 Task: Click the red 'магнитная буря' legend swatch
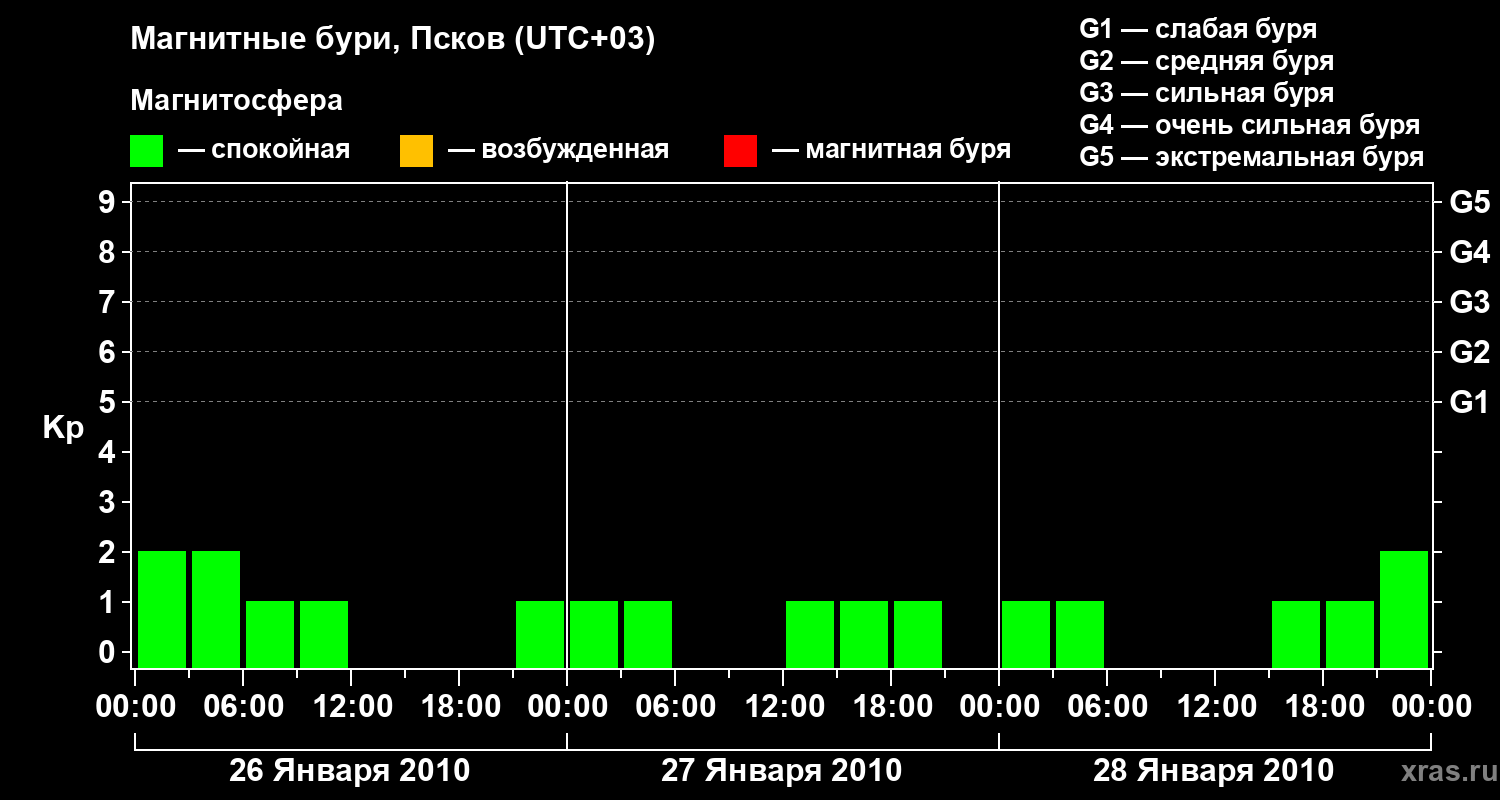(740, 151)
